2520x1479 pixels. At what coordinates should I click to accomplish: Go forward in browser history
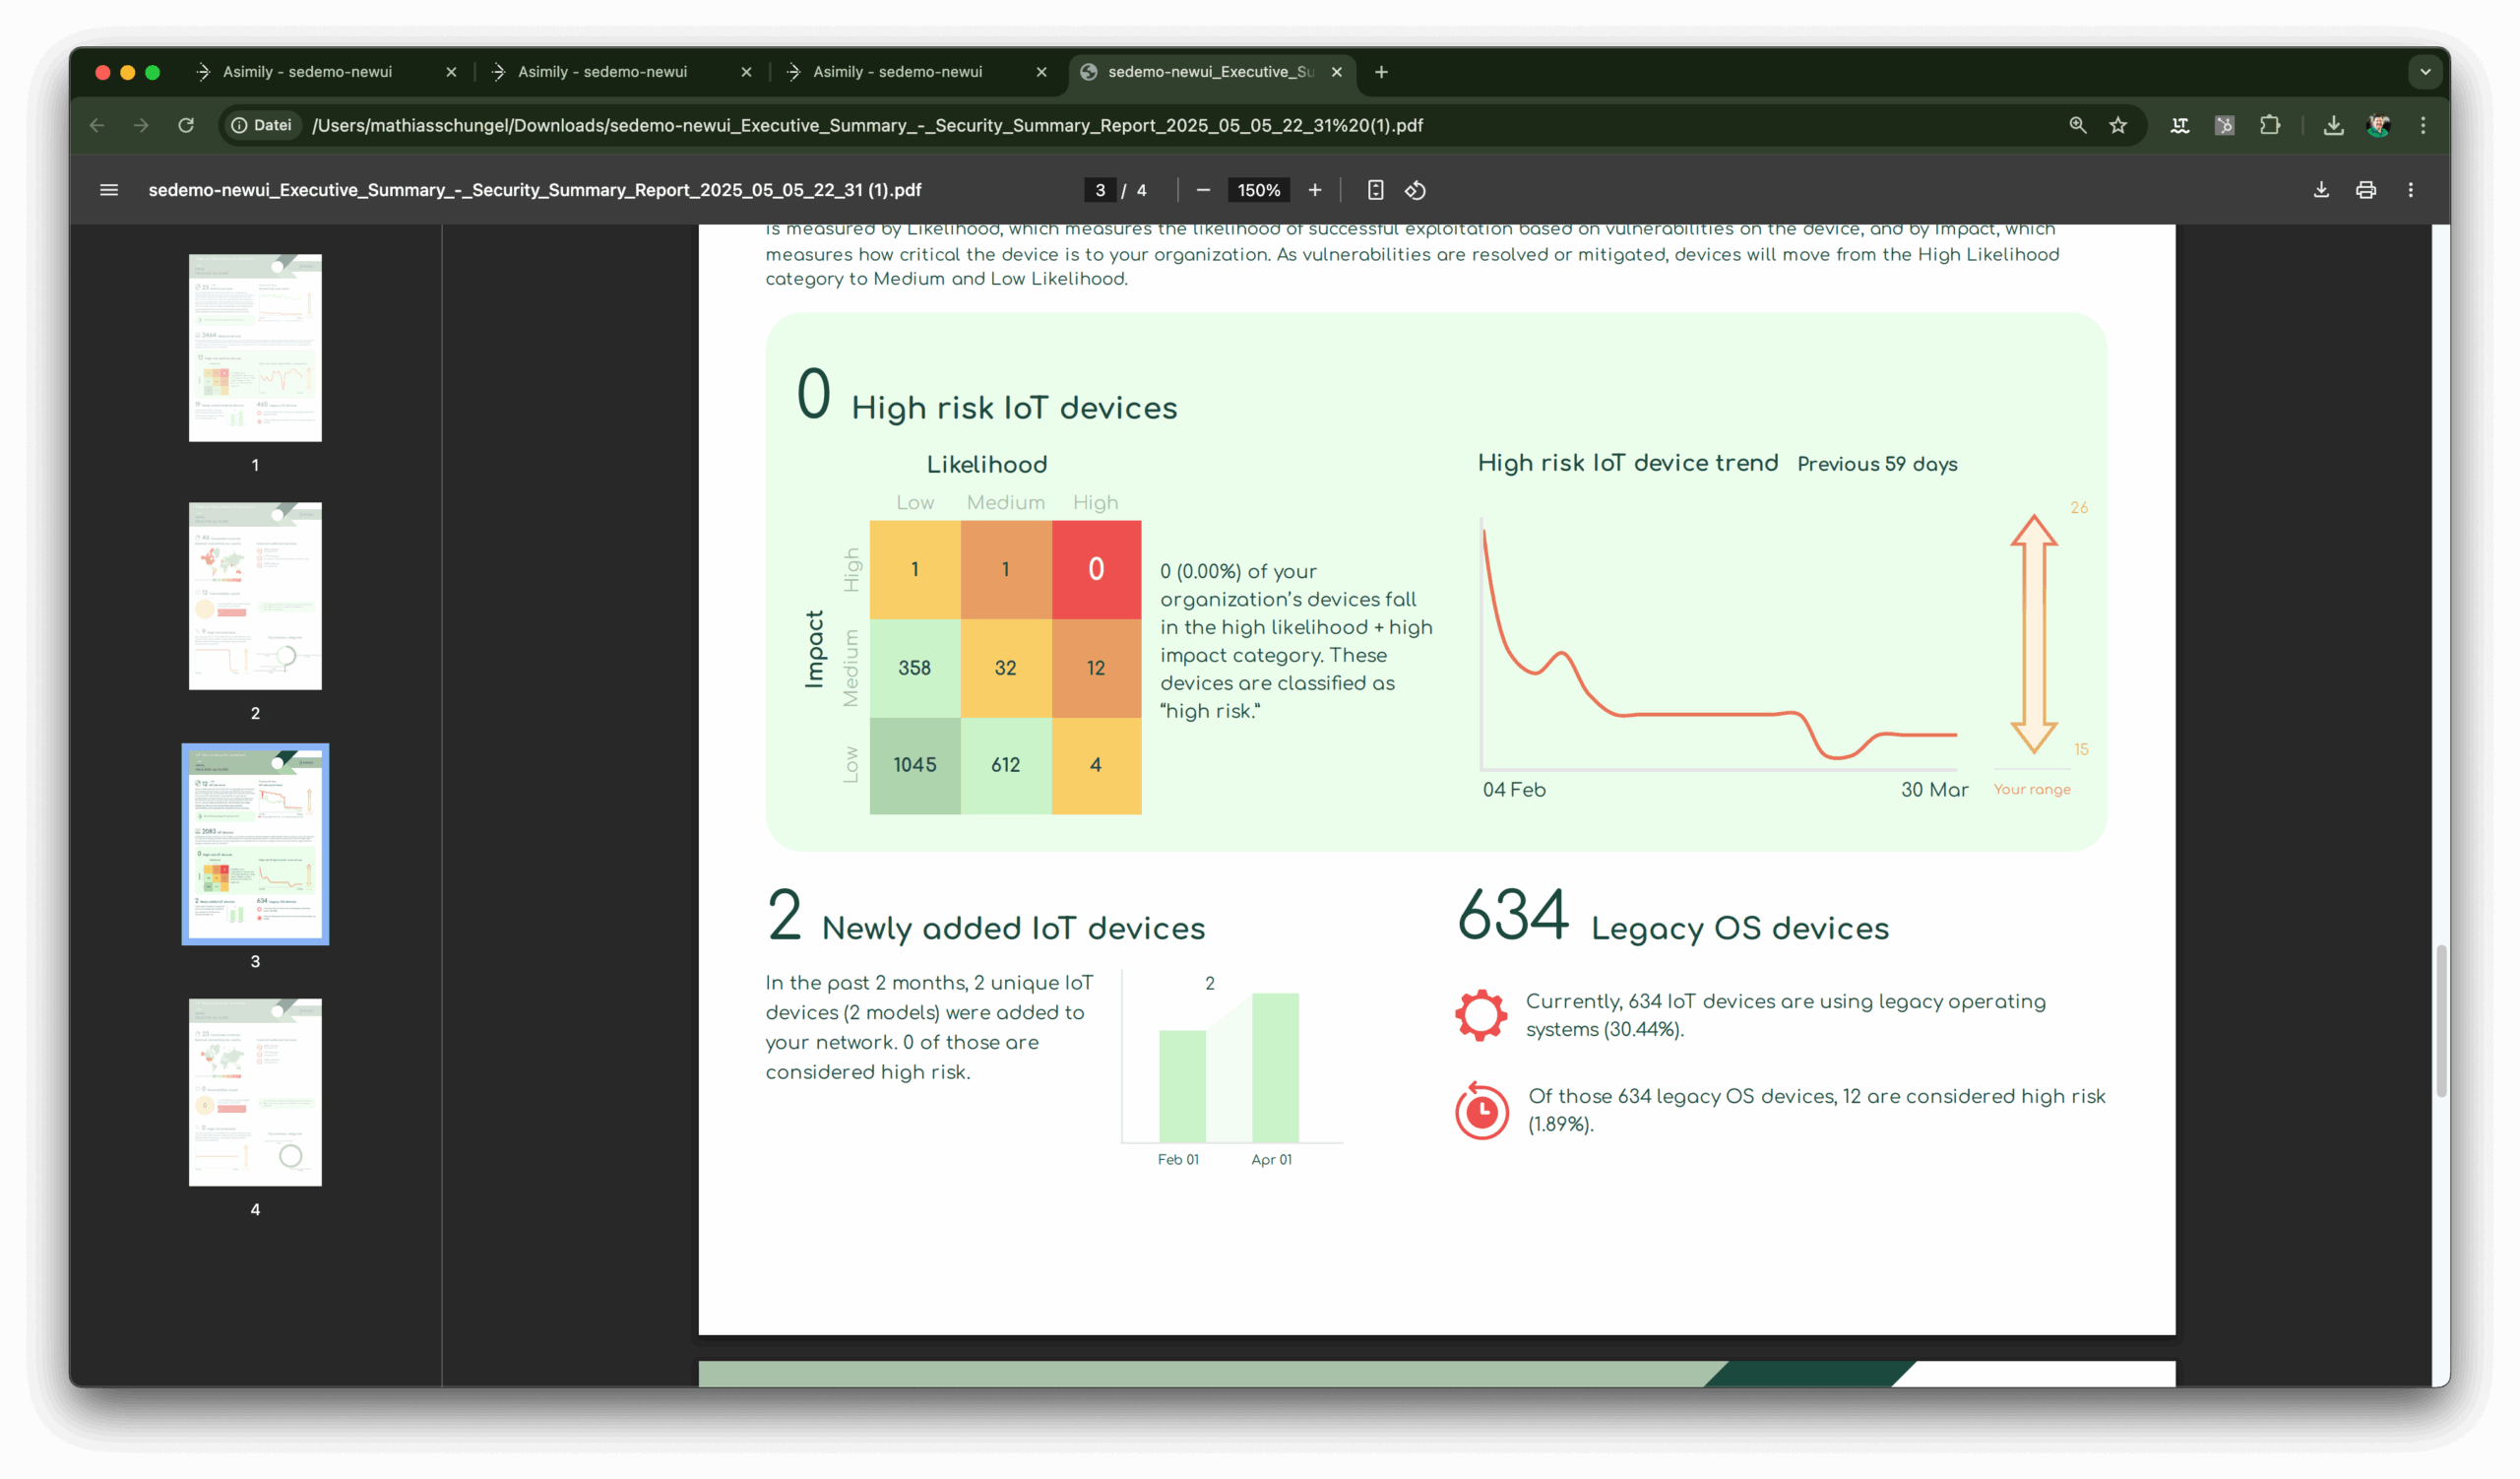click(141, 125)
